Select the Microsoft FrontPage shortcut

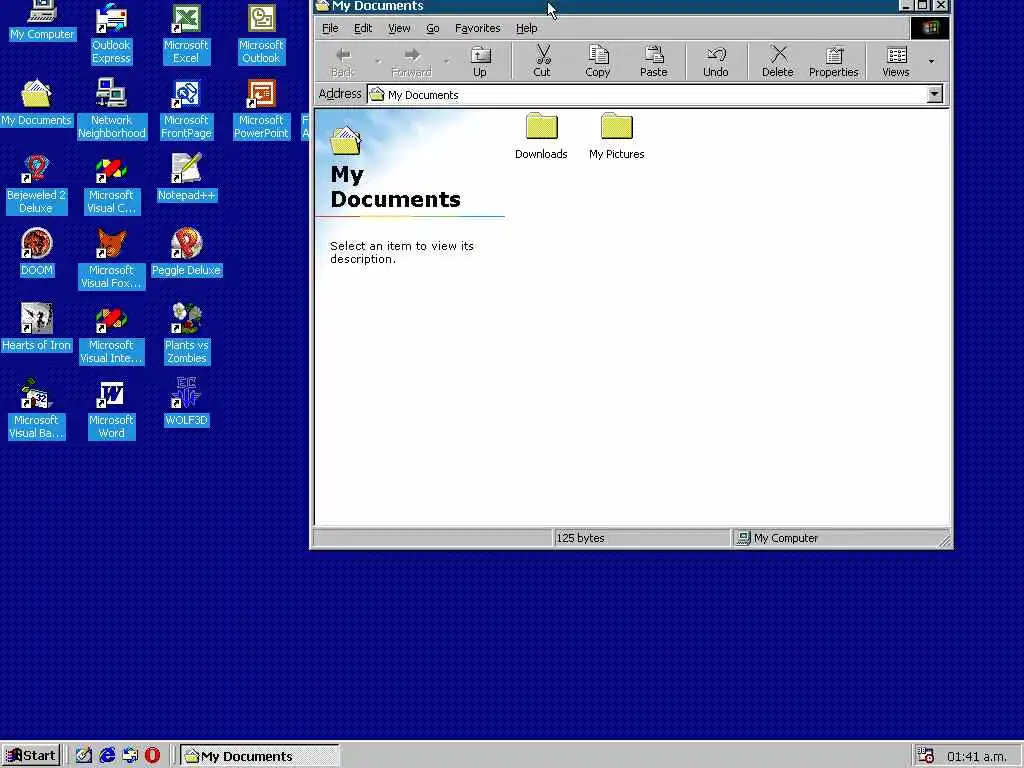[186, 109]
